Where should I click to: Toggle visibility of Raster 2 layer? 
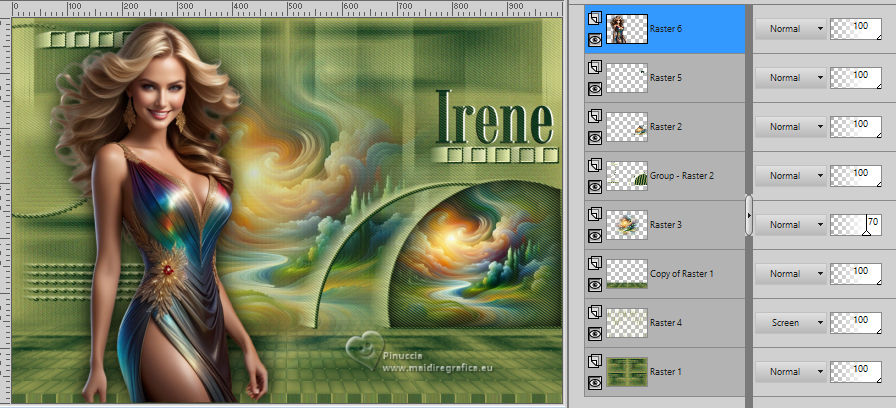[x=595, y=138]
